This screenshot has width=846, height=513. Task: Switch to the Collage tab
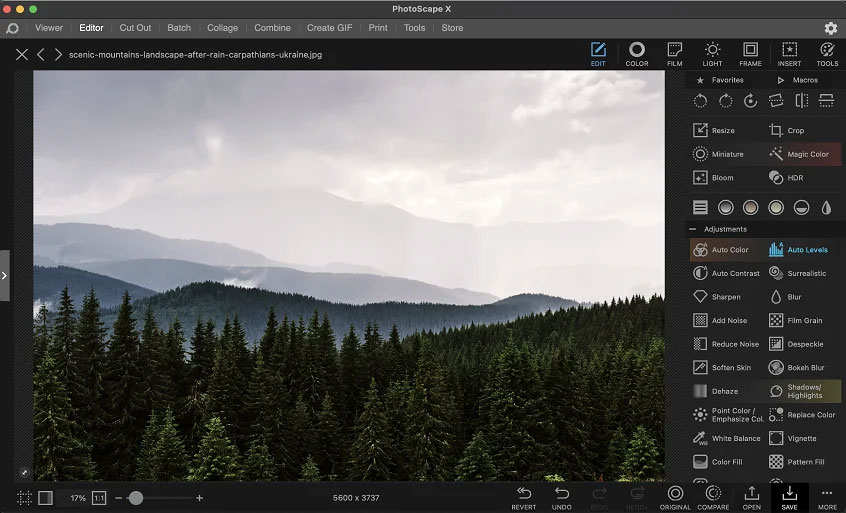pyautogui.click(x=222, y=28)
